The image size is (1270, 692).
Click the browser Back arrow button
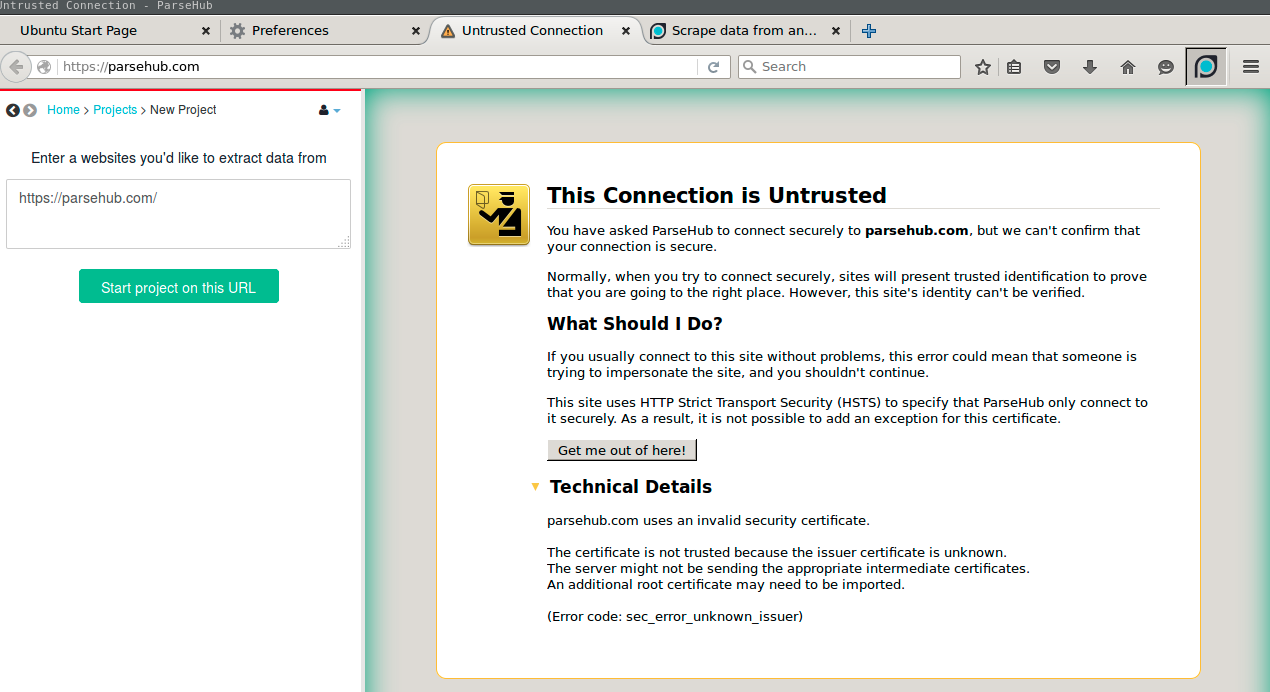[16, 67]
